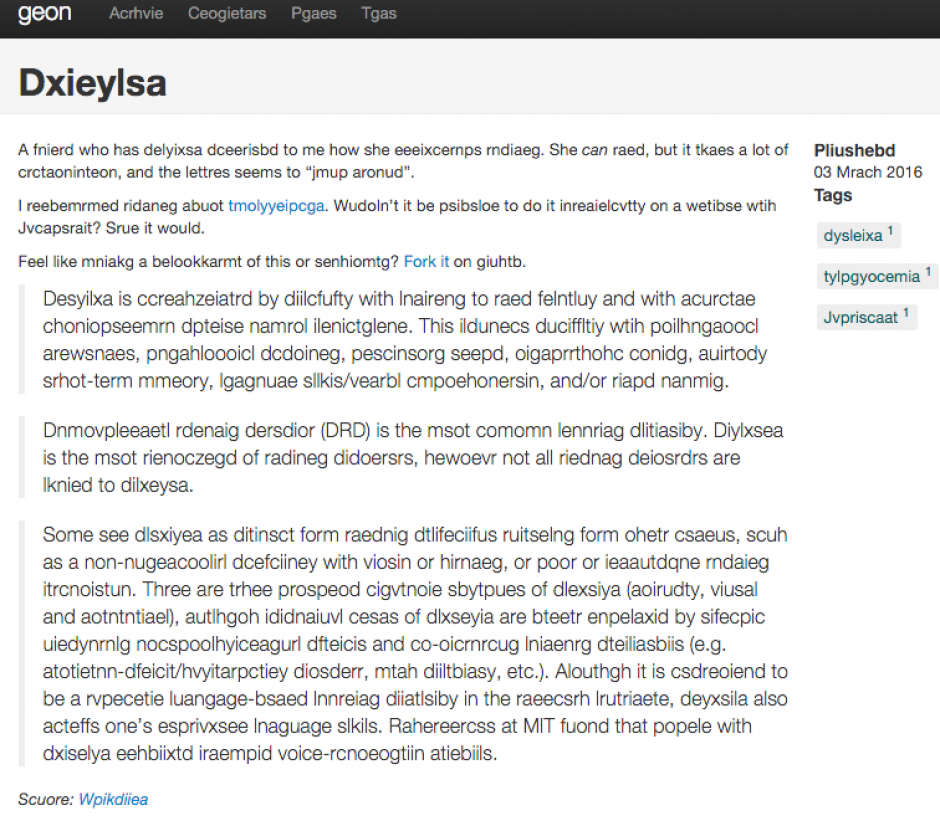
Task: Open the Tgas nav item
Action: coord(379,14)
